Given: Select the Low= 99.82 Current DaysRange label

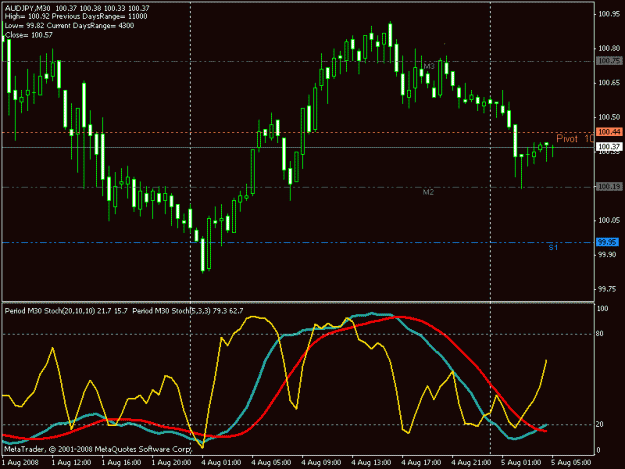Looking at the screenshot, I should click(69, 26).
